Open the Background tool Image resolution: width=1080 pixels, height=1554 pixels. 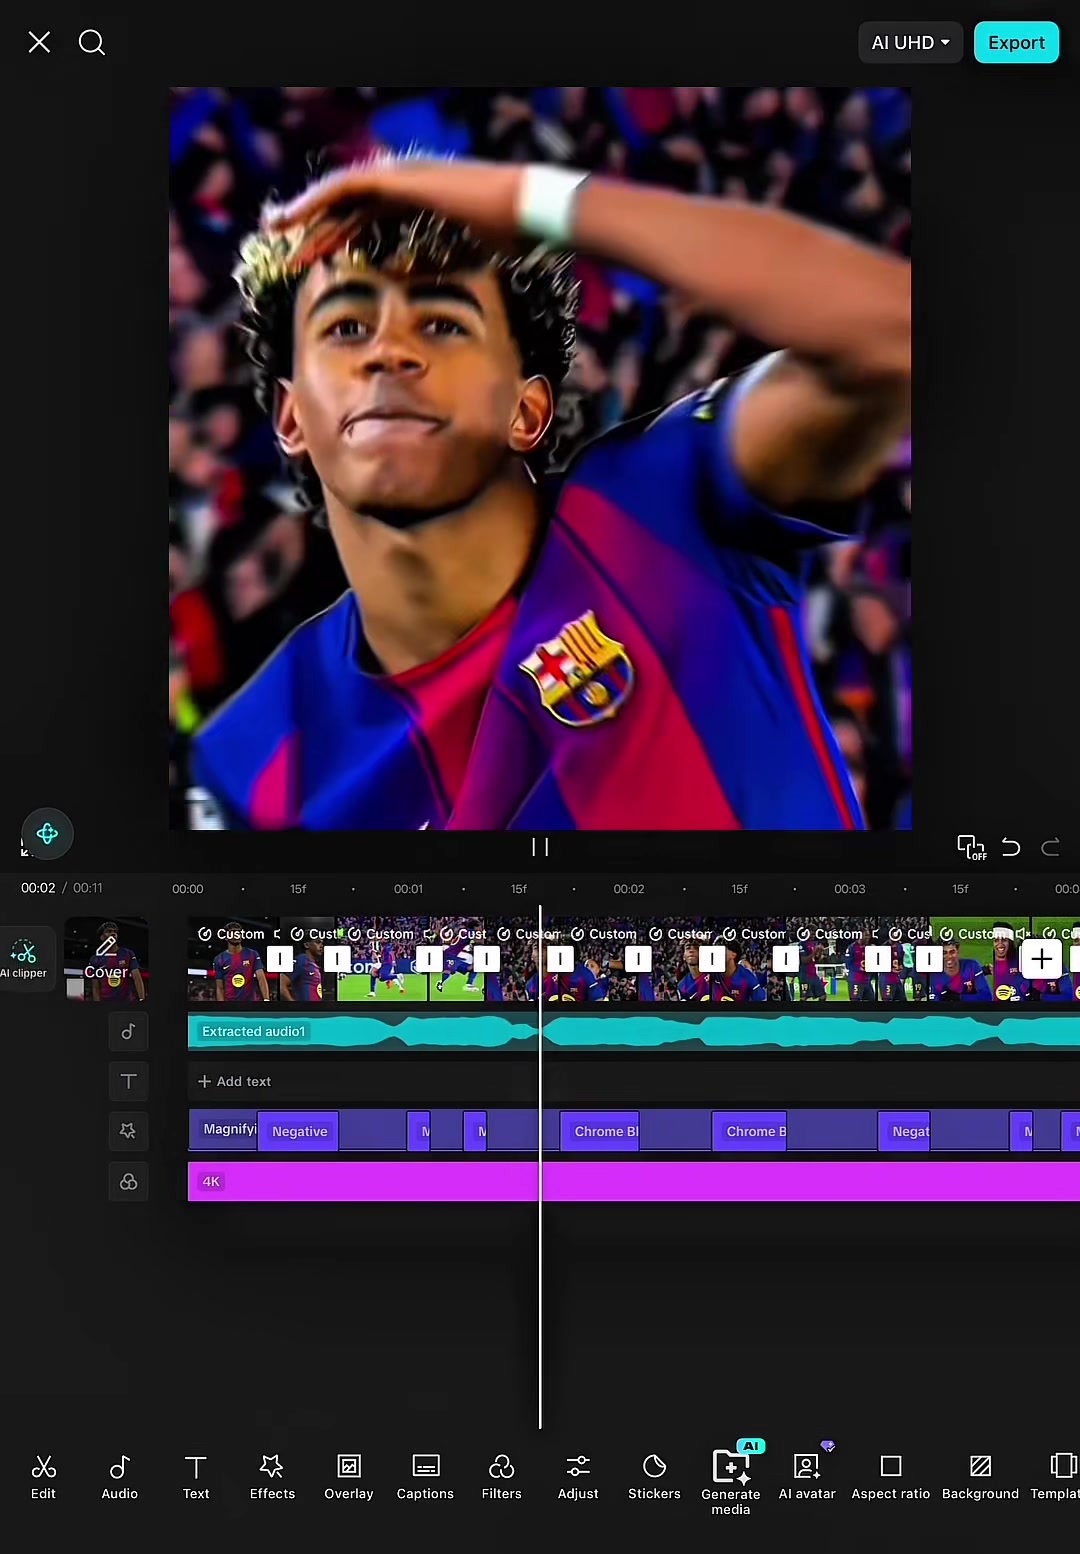[980, 1477]
